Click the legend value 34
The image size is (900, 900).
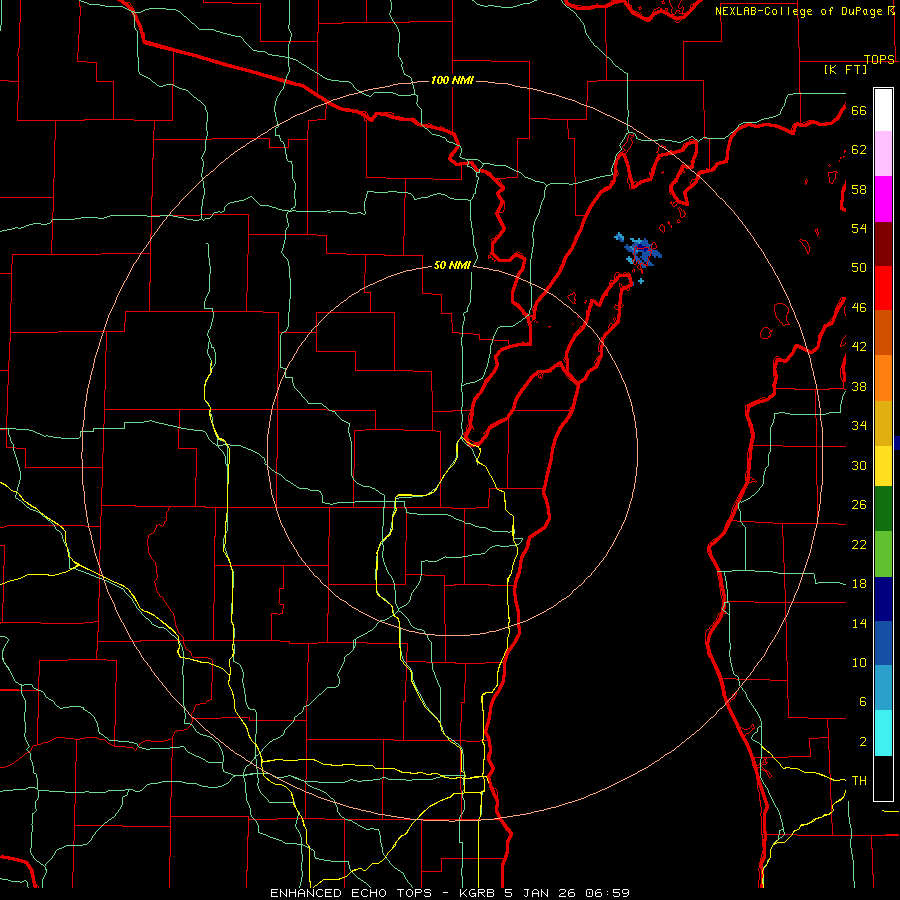pos(859,426)
